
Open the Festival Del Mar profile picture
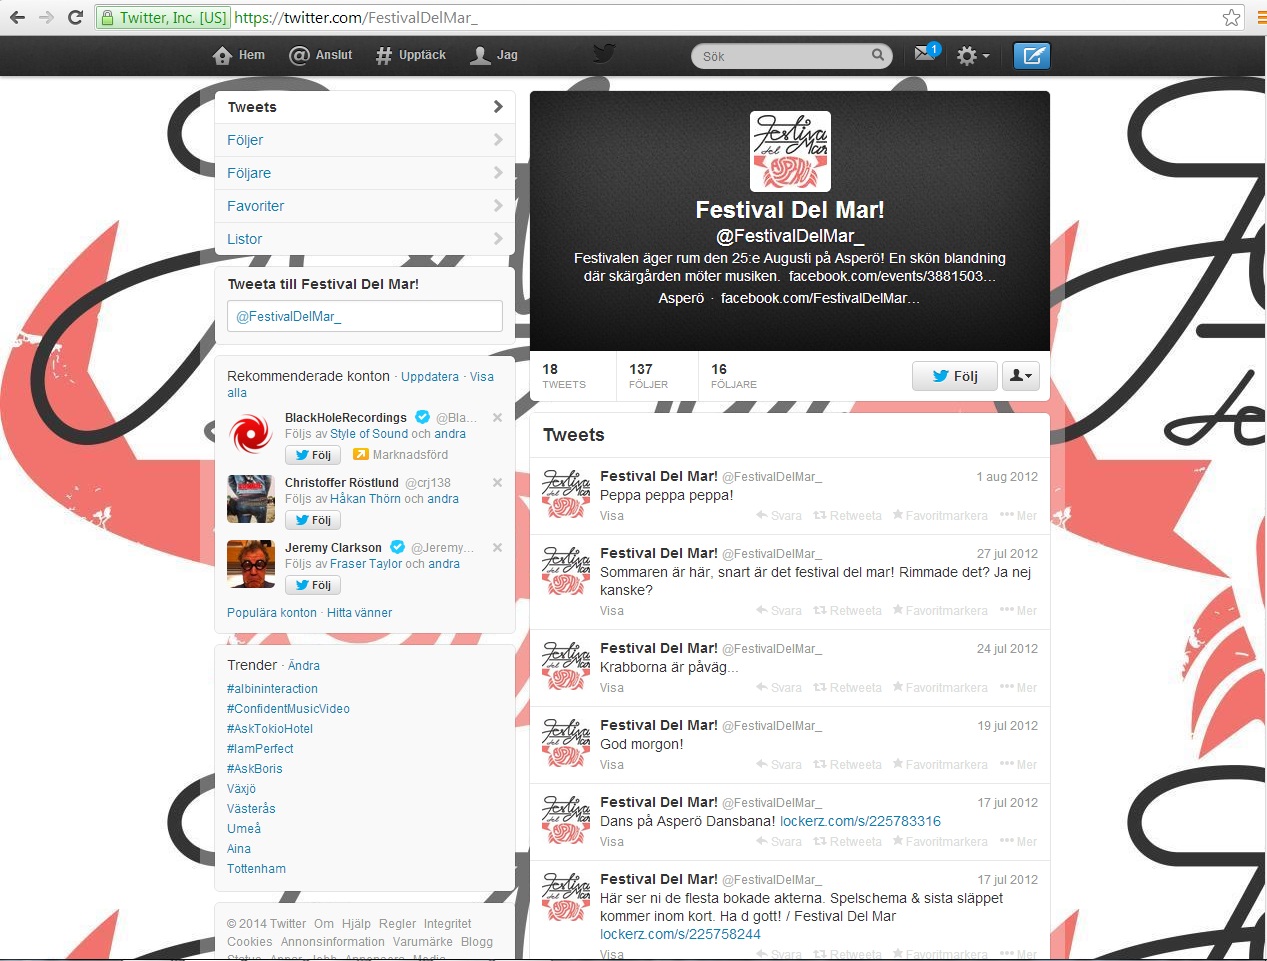(790, 151)
